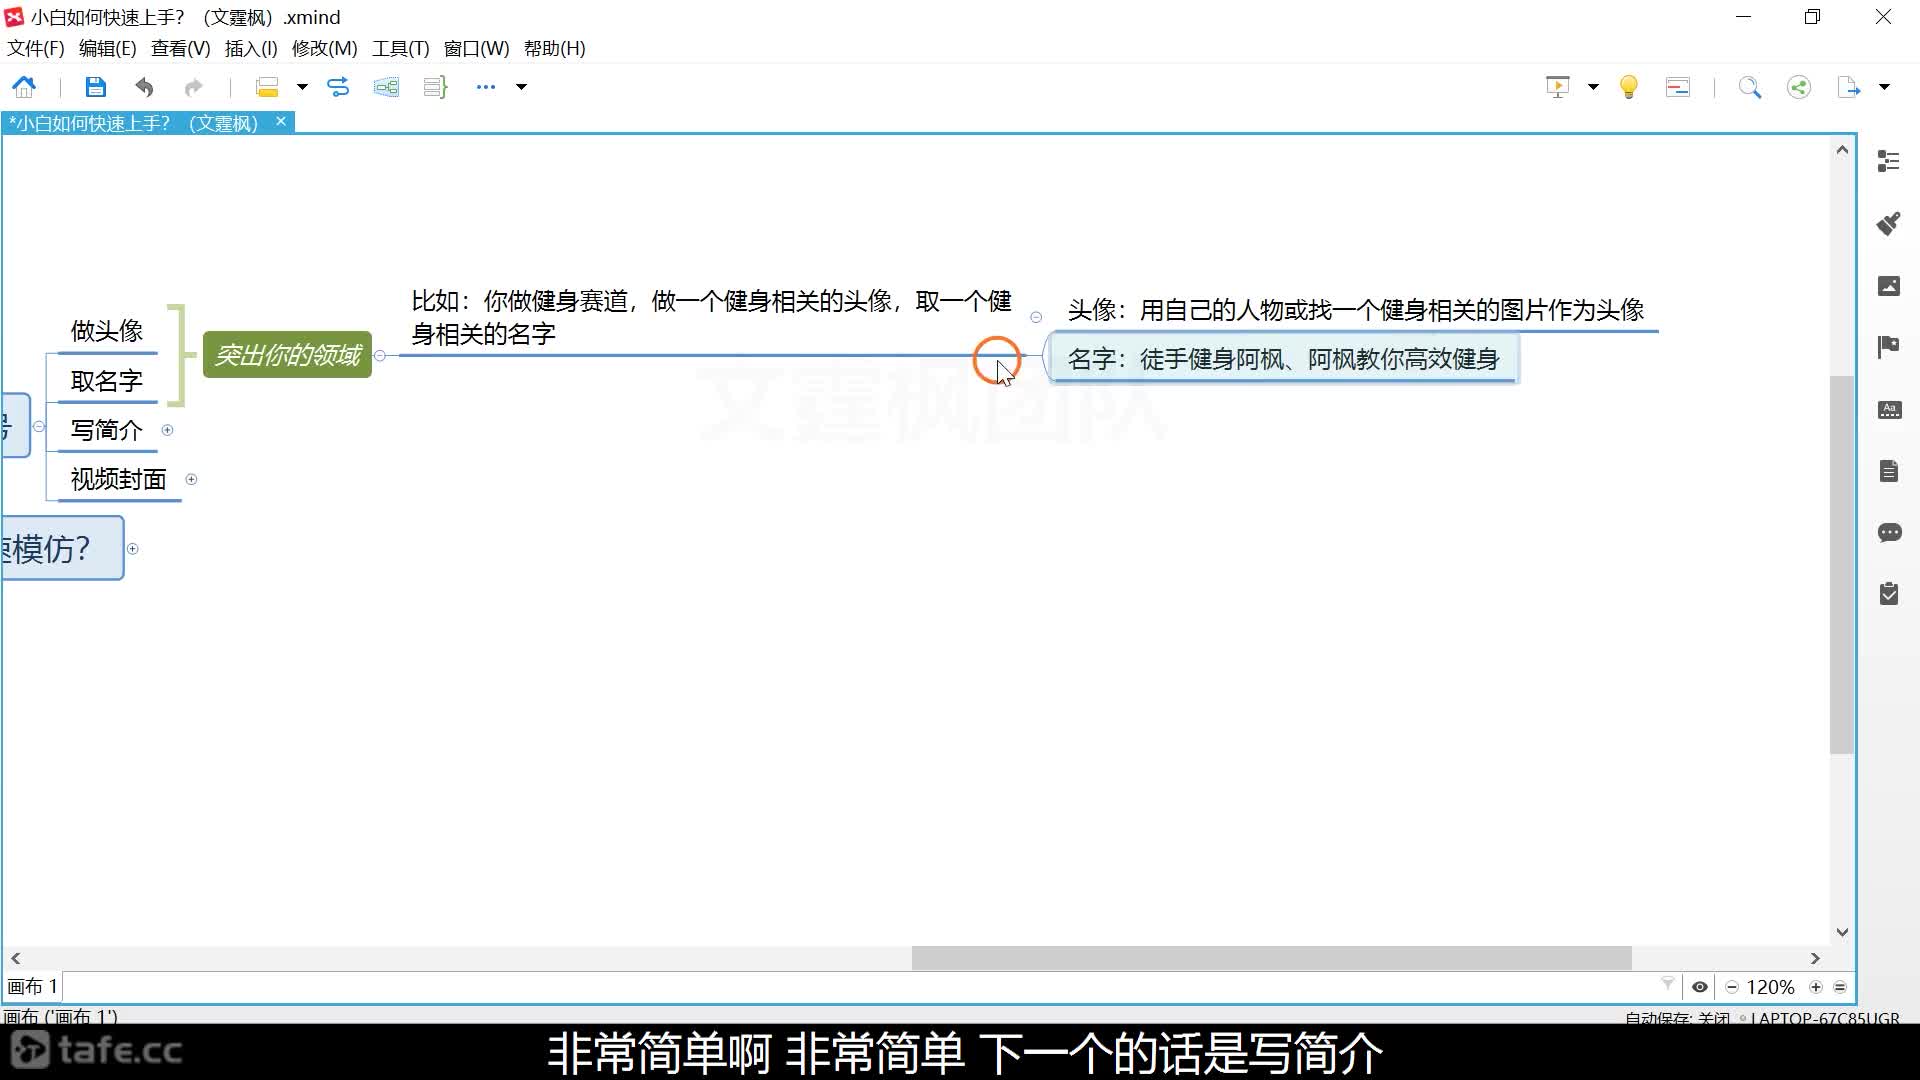Open the 窗口(W) menu
Viewport: 1920px width, 1080px height.
coord(476,48)
